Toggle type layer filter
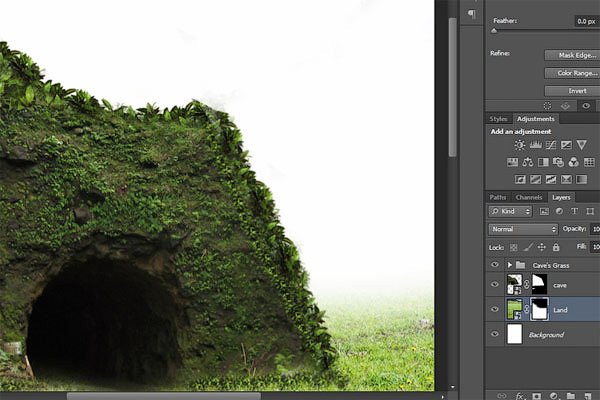The image size is (600, 400). (574, 211)
